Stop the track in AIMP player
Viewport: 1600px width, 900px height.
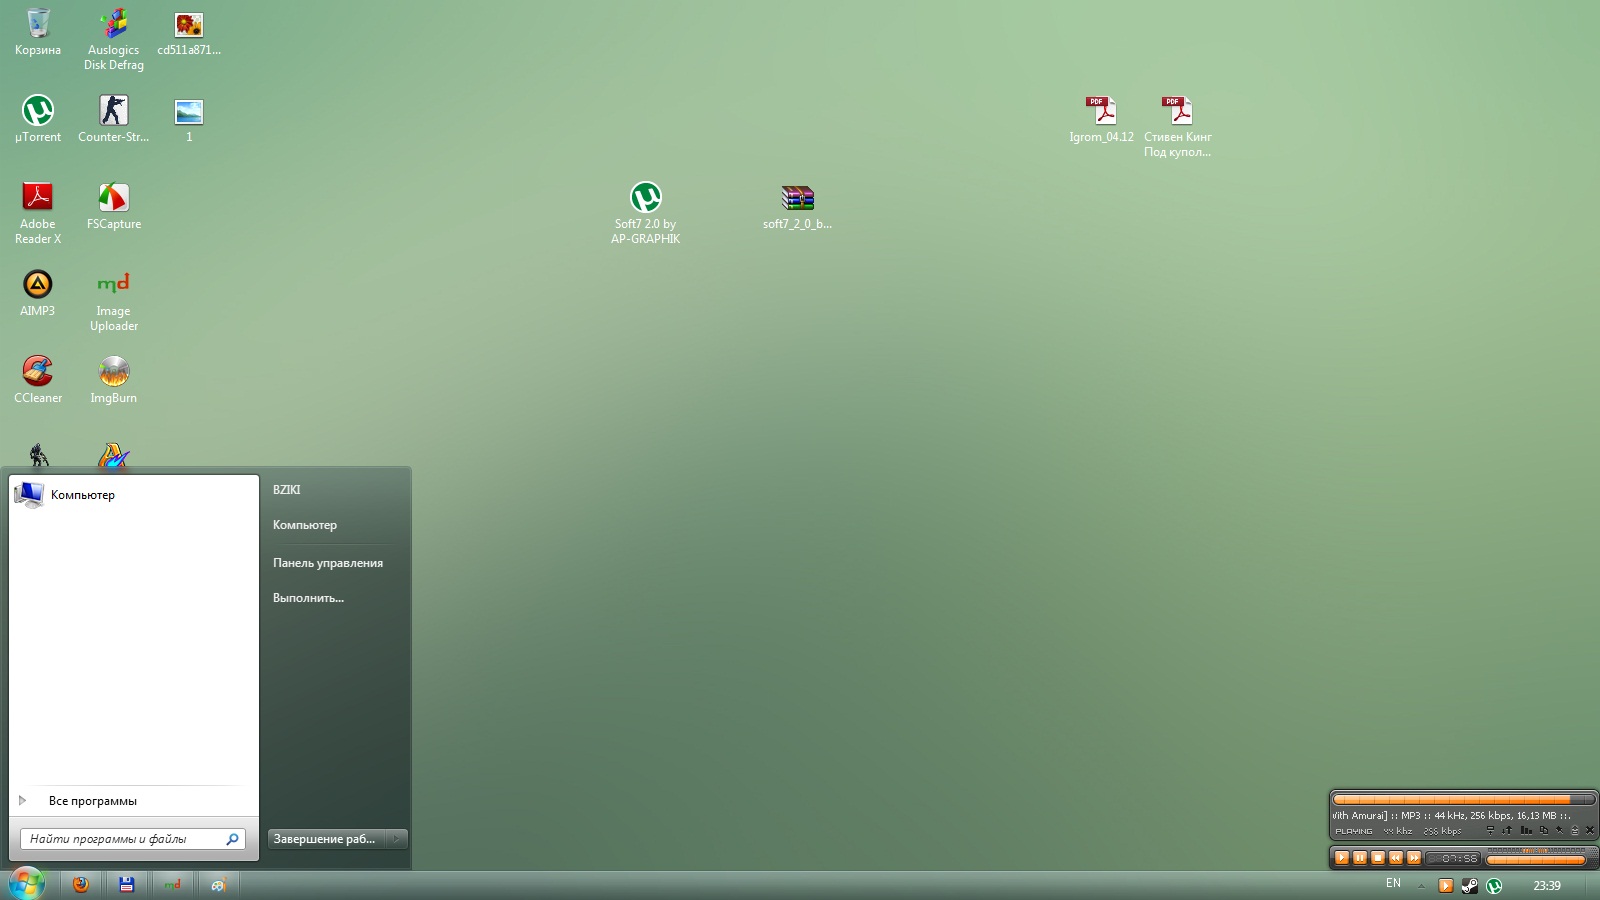(x=1378, y=858)
